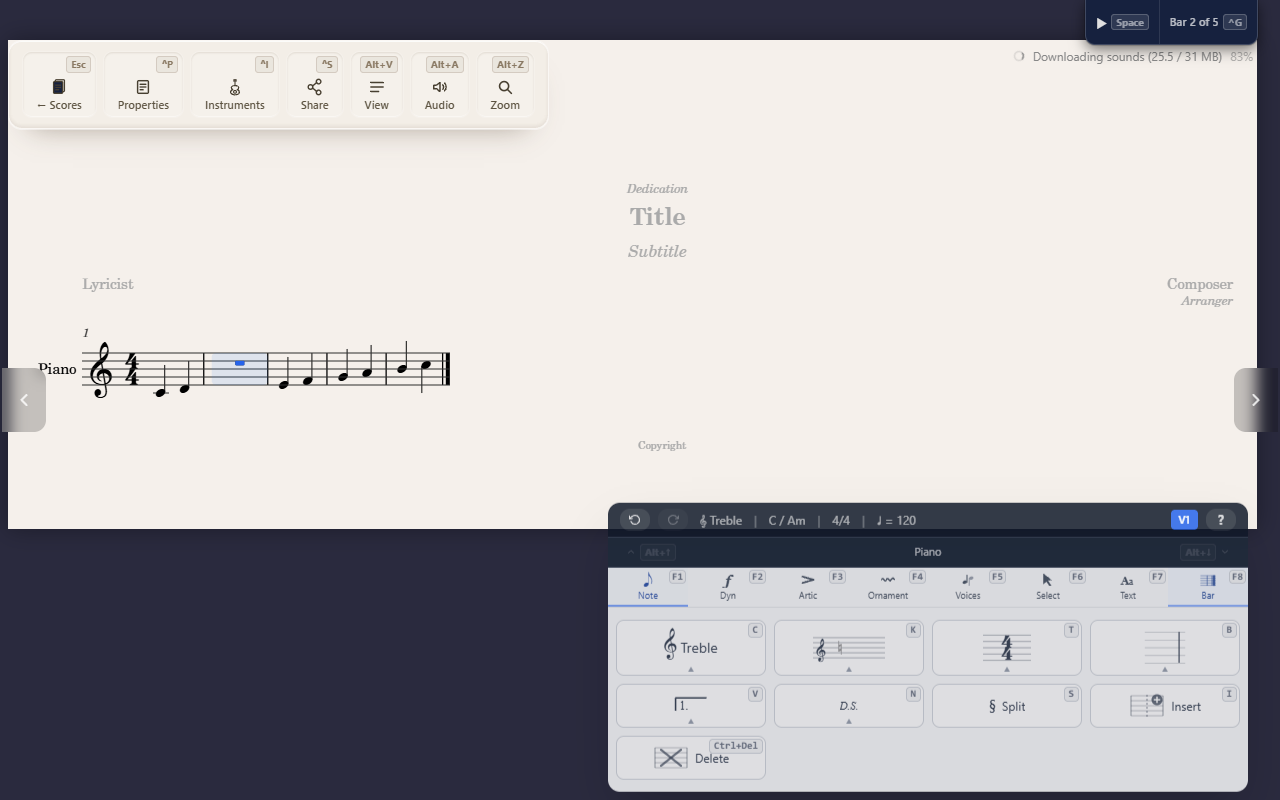Click the Dedication placeholder text
The height and width of the screenshot is (800, 1280).
click(657, 188)
